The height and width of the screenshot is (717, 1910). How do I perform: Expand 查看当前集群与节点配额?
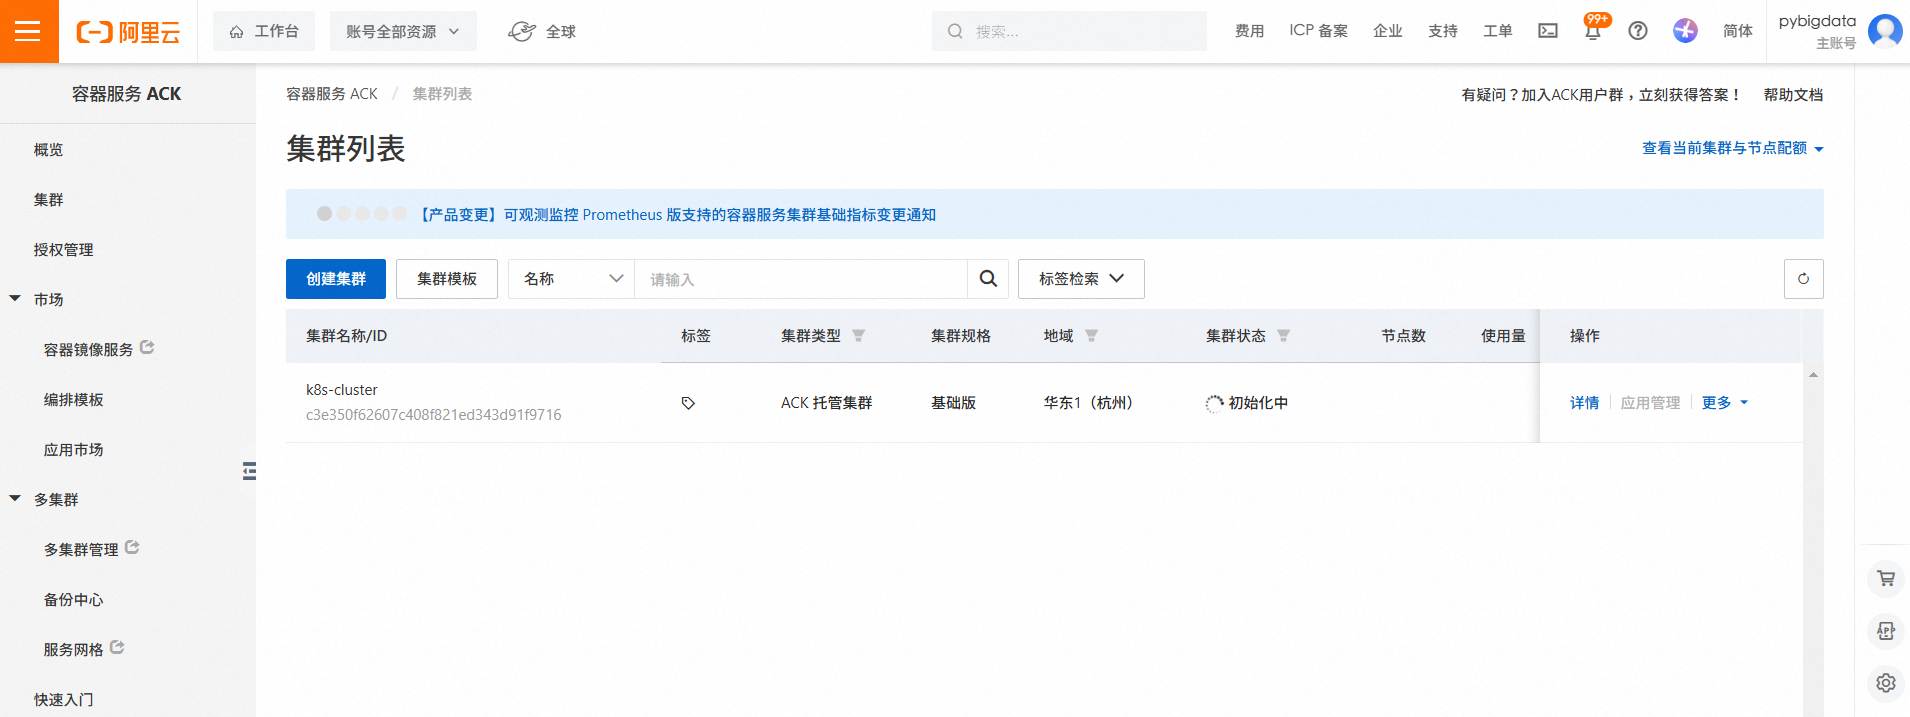pos(1733,148)
